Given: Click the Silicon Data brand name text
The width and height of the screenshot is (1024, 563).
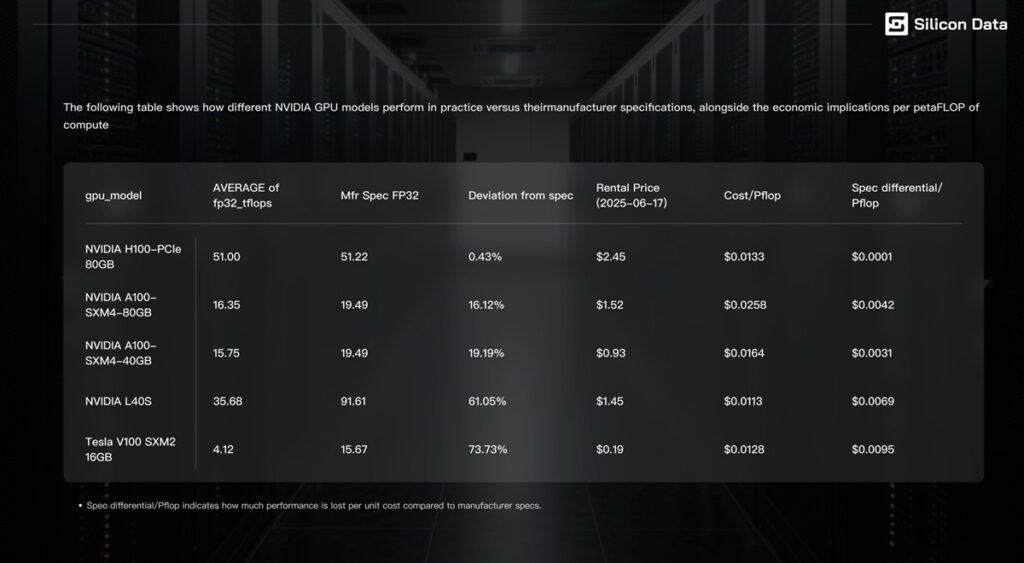Looking at the screenshot, I should pos(960,25).
